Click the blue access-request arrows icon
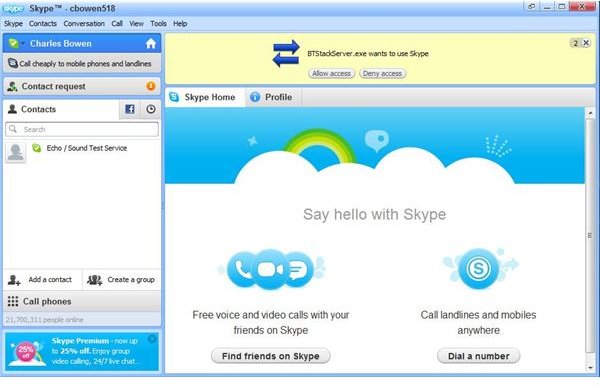The width and height of the screenshot is (600, 386). (286, 54)
